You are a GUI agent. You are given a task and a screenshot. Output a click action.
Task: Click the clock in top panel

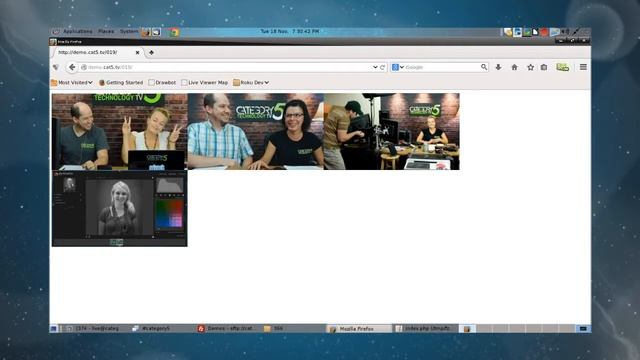click(x=290, y=31)
